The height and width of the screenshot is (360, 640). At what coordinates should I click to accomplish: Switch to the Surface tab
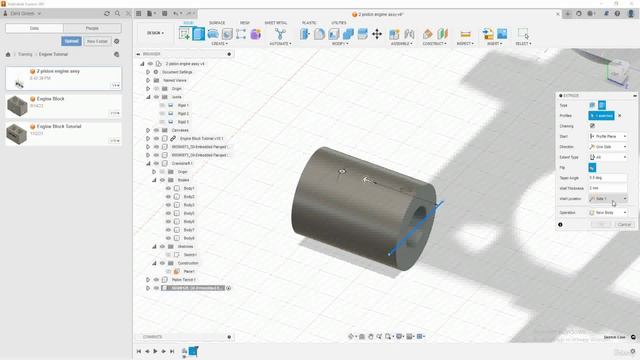pyautogui.click(x=217, y=23)
